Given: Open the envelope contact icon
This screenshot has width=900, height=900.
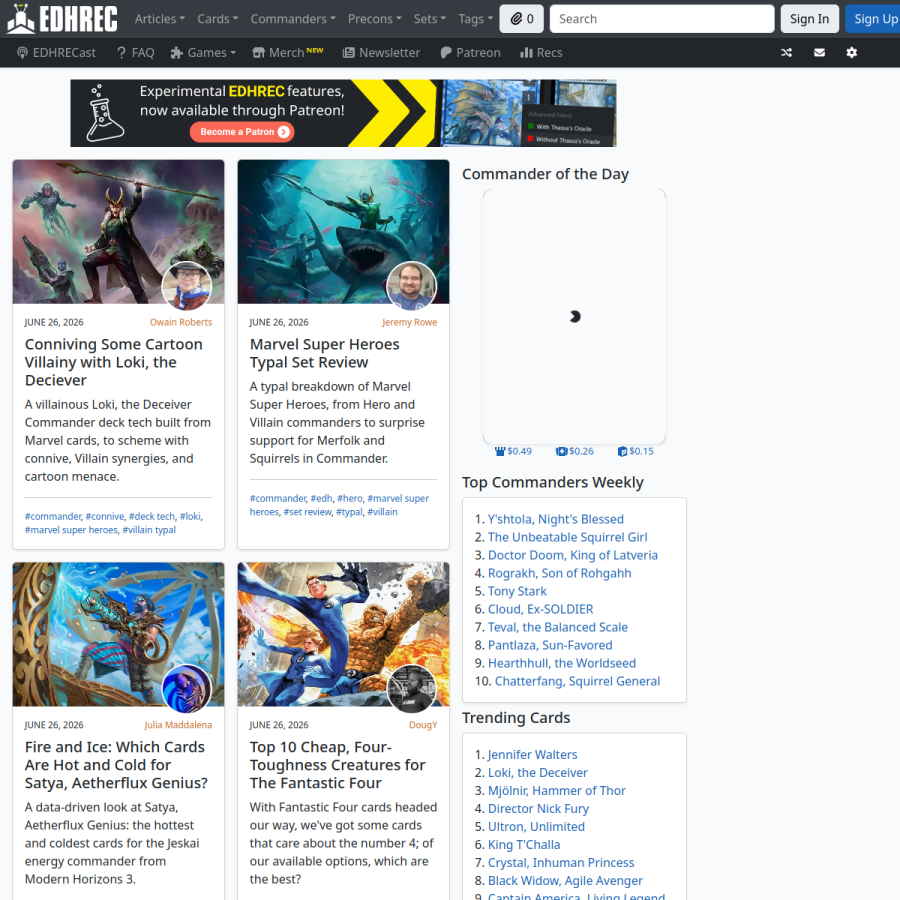Looking at the screenshot, I should pyautogui.click(x=819, y=52).
